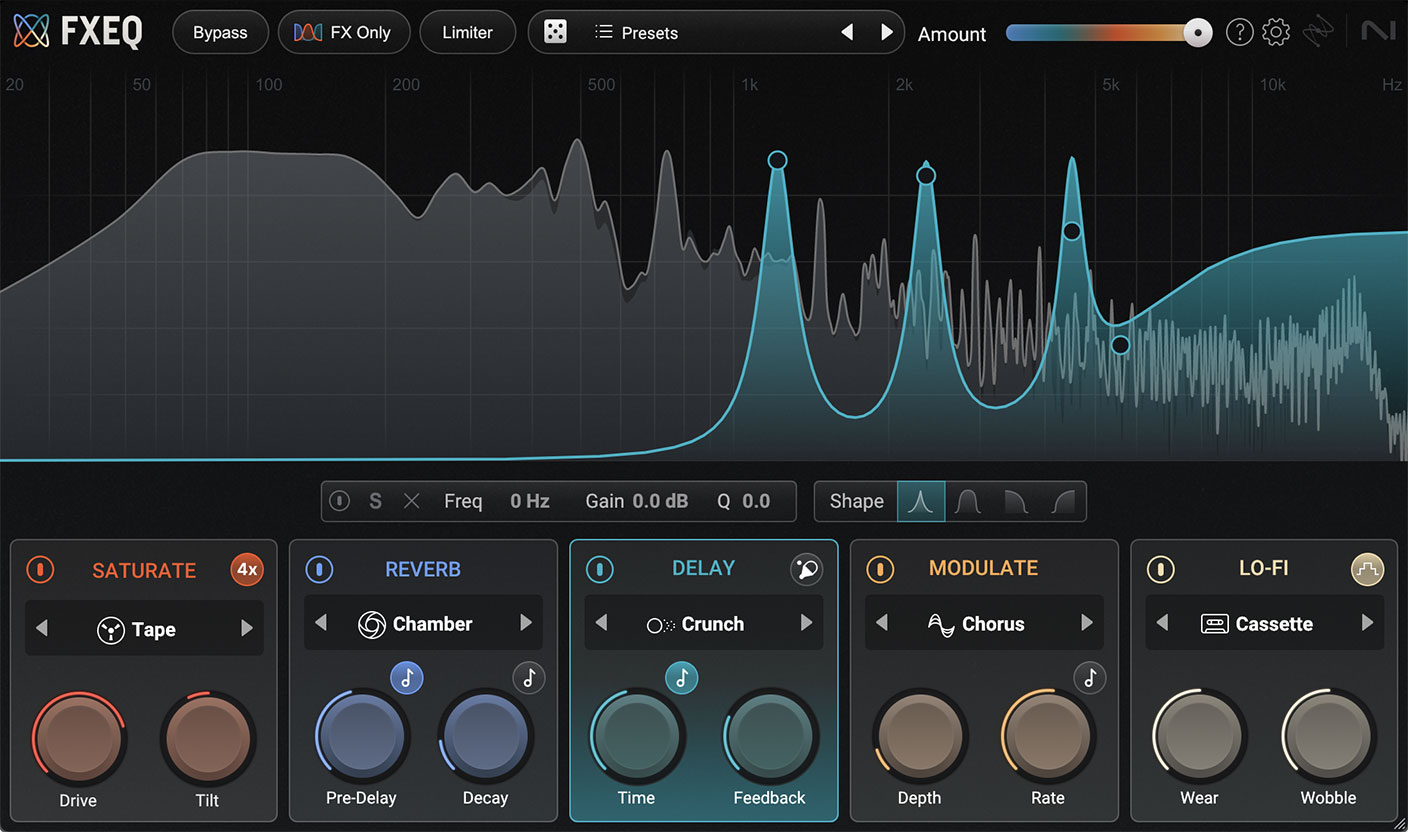Remove the band with the X icon

click(x=411, y=501)
